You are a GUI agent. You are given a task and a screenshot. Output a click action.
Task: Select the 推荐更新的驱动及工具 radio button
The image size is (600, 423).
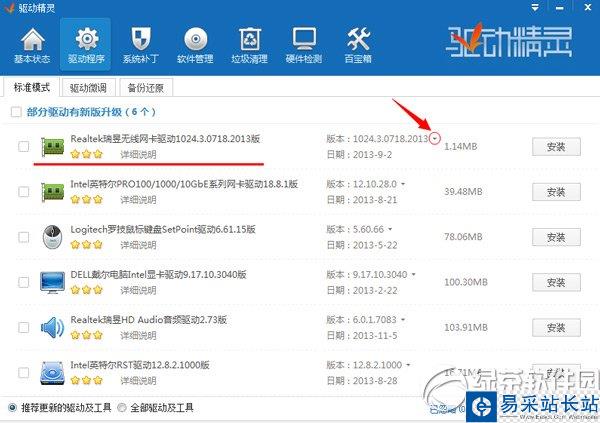click(x=13, y=408)
